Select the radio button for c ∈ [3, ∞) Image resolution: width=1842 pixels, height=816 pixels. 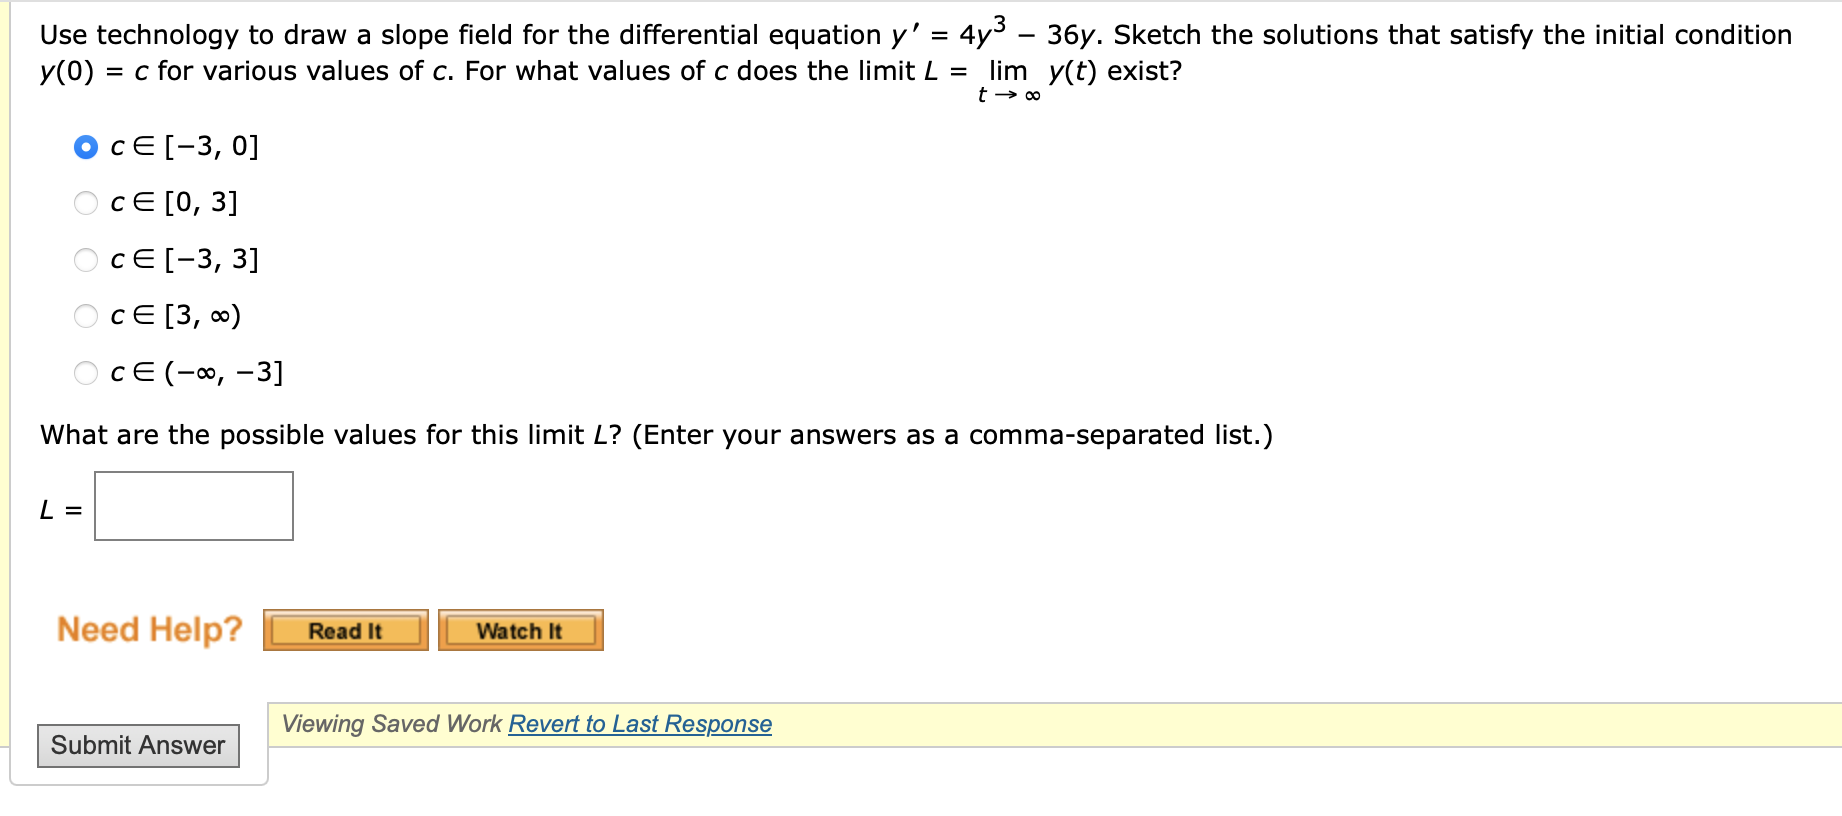[85, 316]
